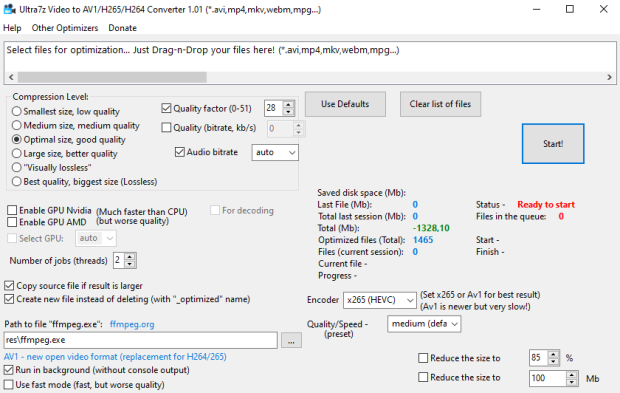Select Large size, better quality
The height and width of the screenshot is (393, 620).
65,153
